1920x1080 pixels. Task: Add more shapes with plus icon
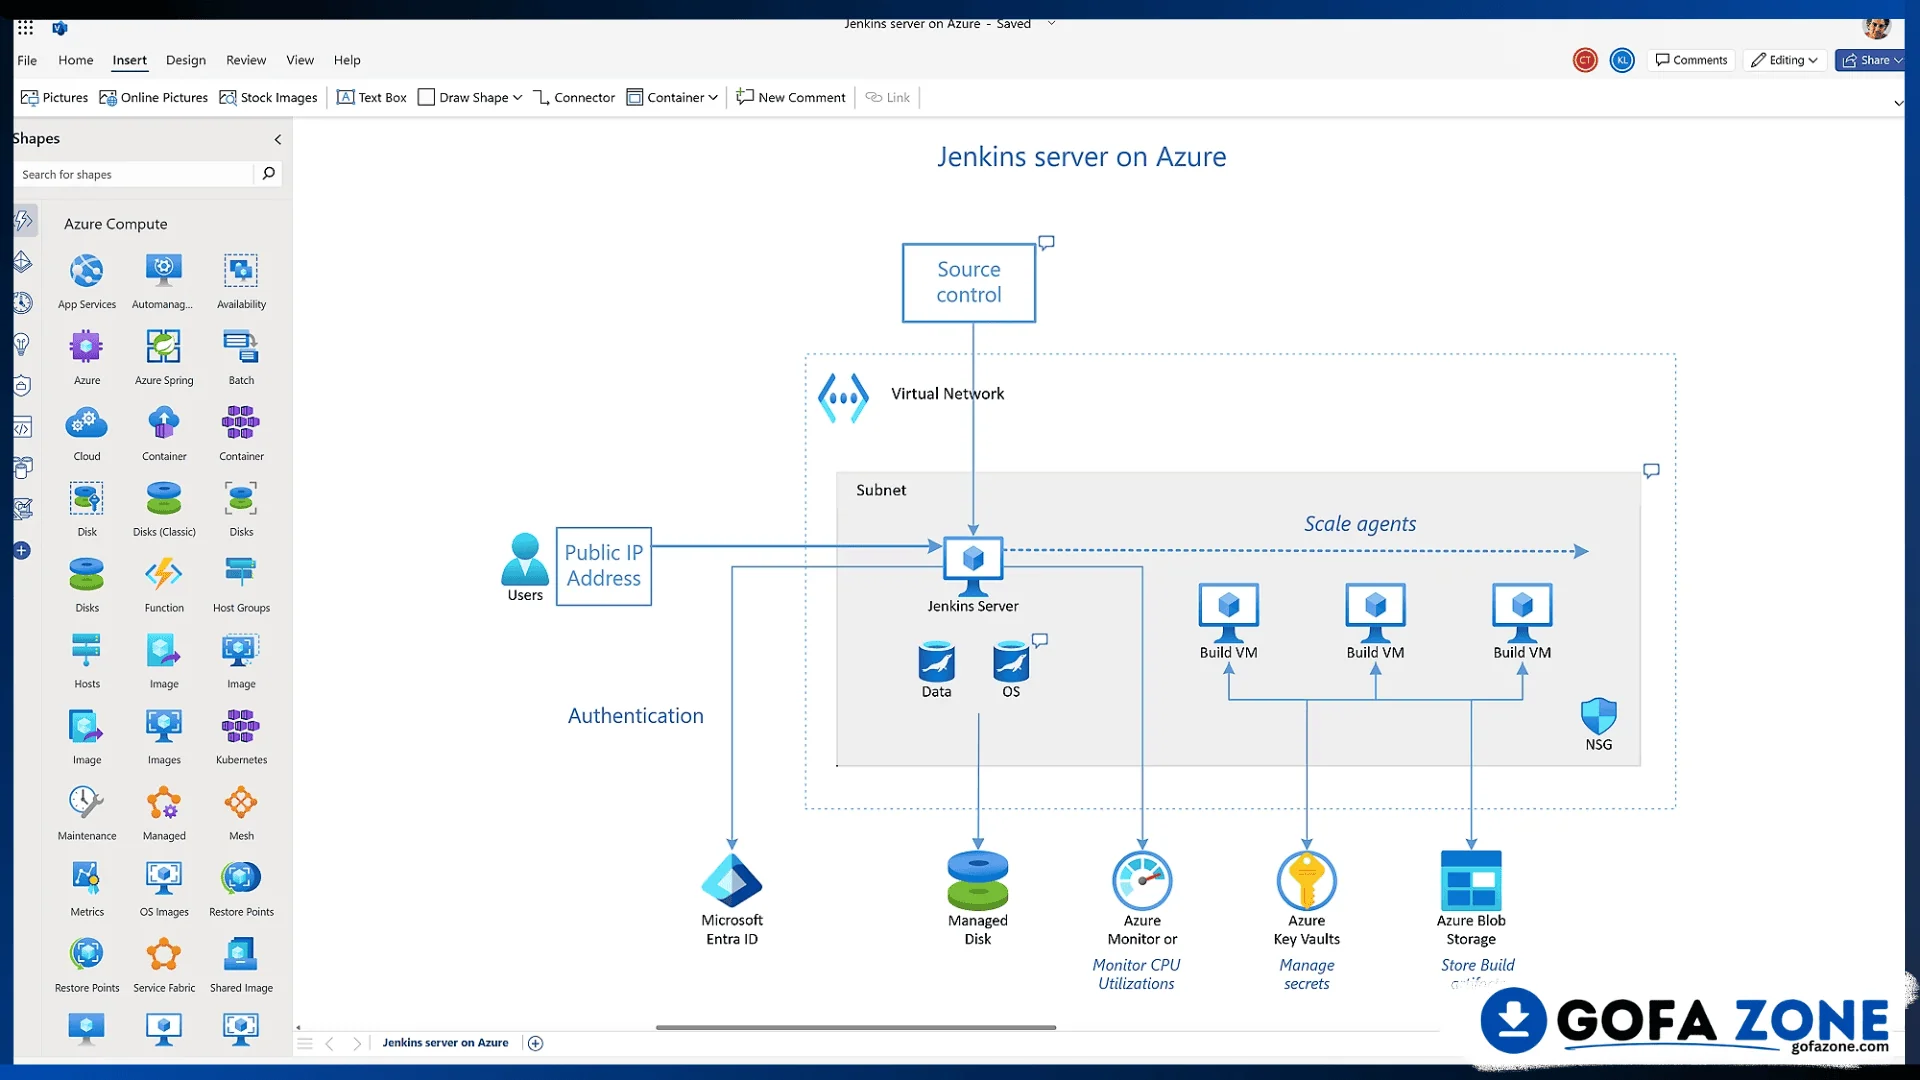click(22, 551)
